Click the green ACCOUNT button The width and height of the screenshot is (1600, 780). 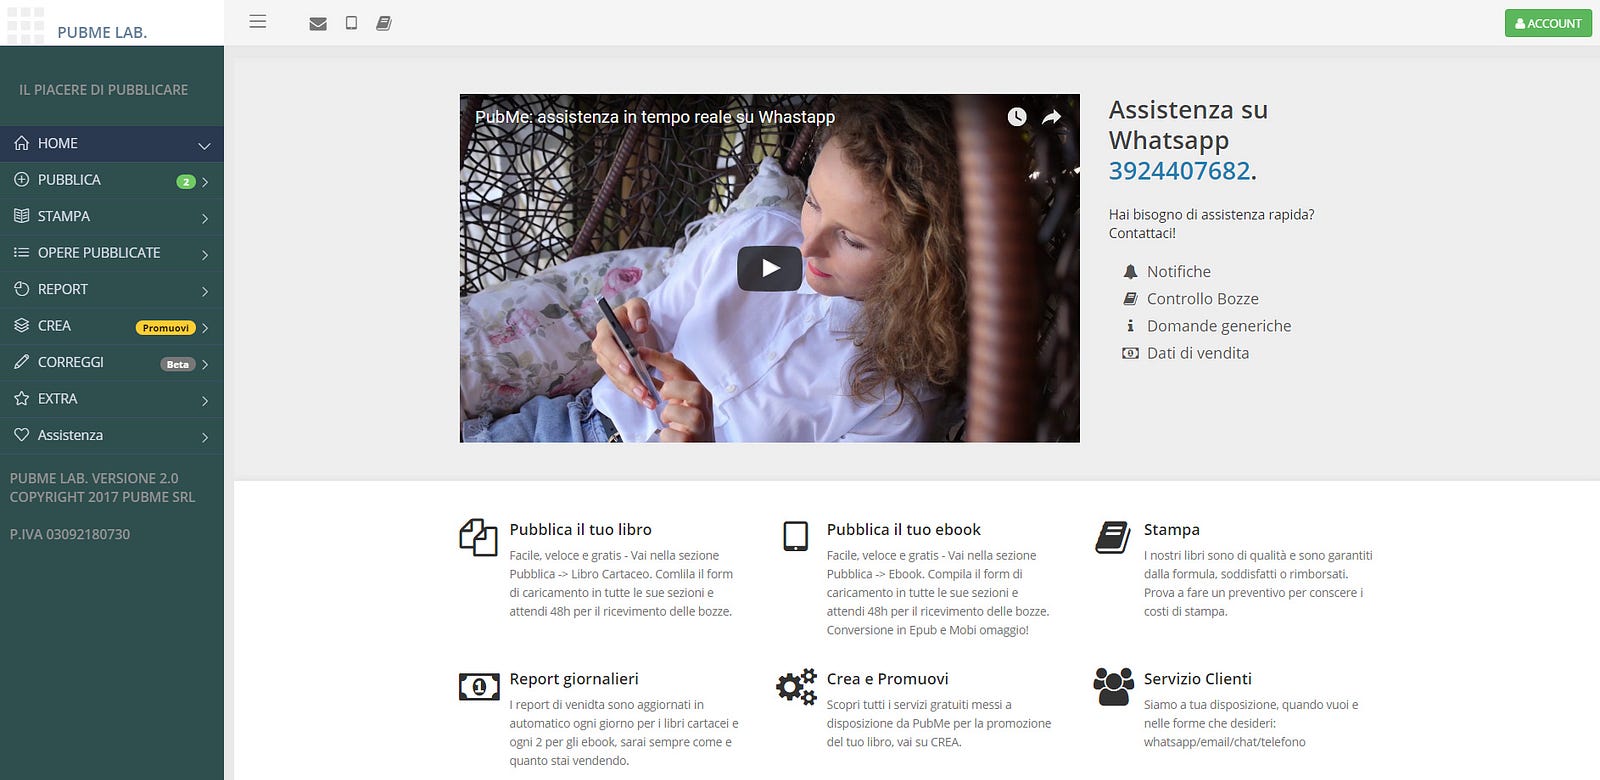point(1548,23)
